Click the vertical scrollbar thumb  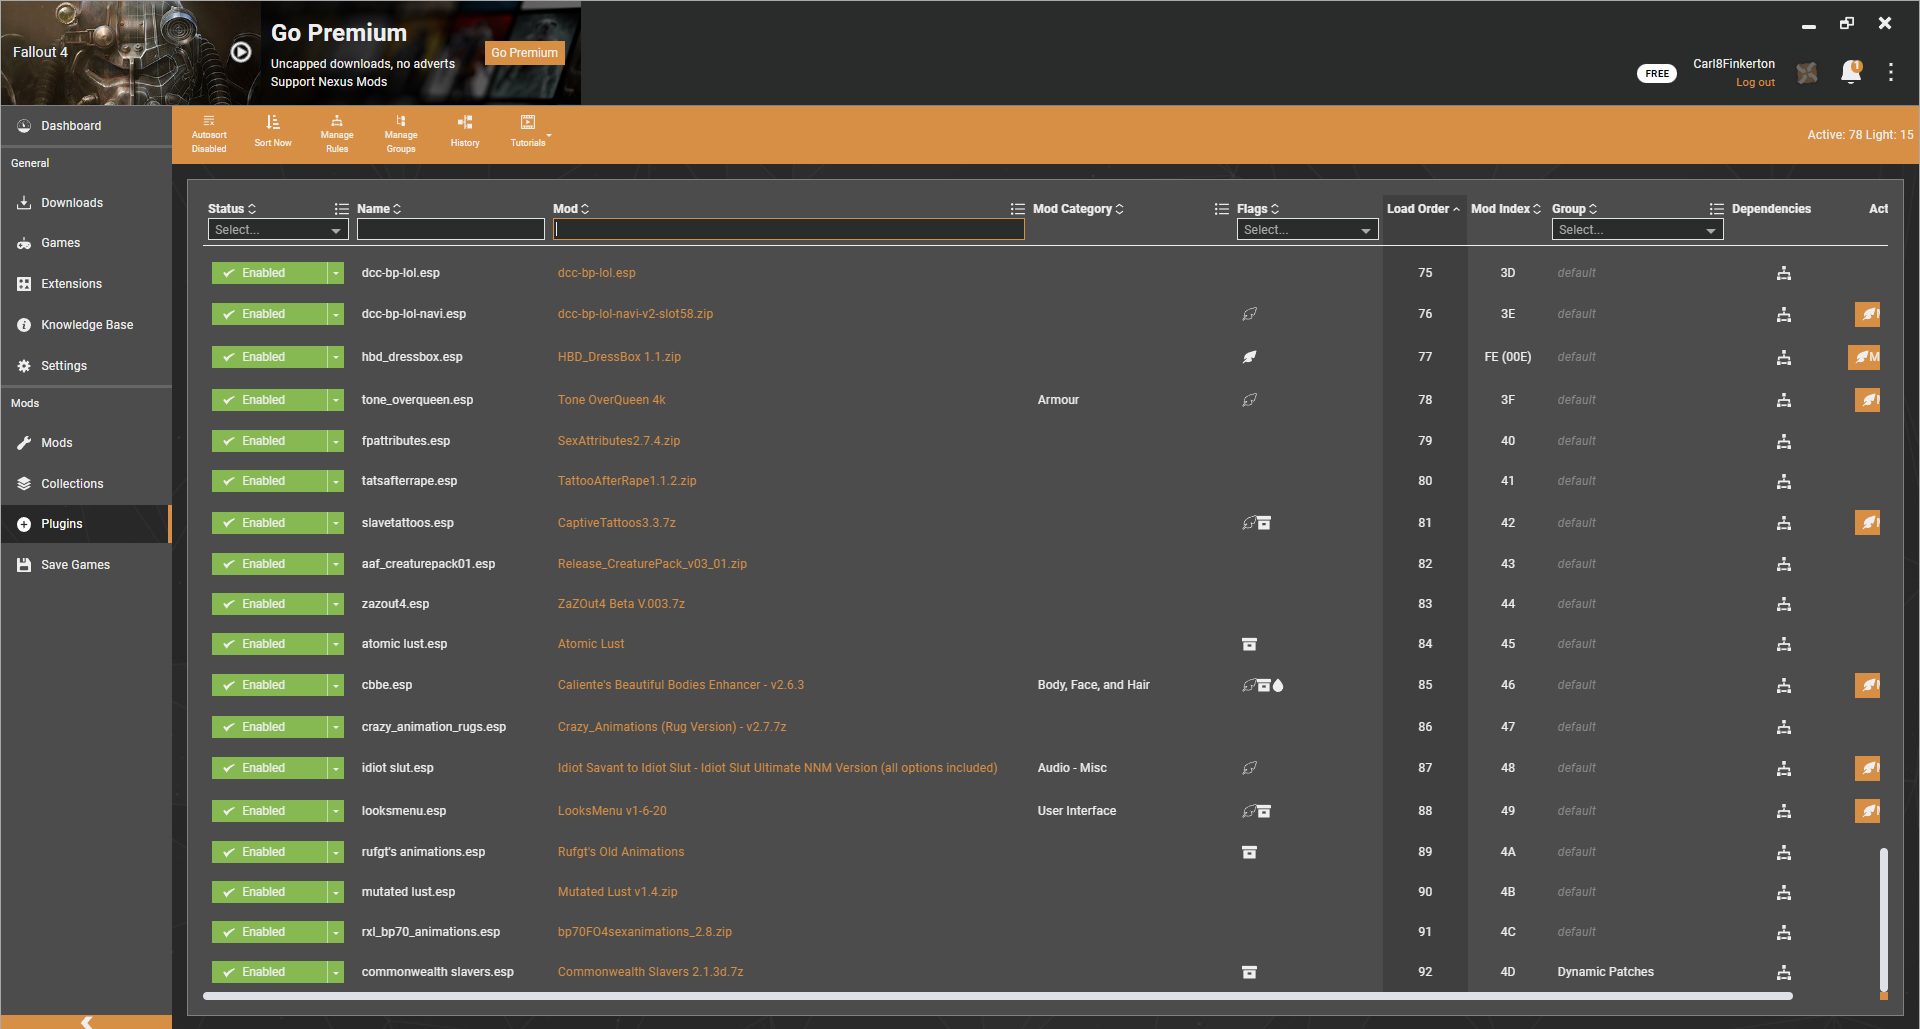(x=1884, y=920)
